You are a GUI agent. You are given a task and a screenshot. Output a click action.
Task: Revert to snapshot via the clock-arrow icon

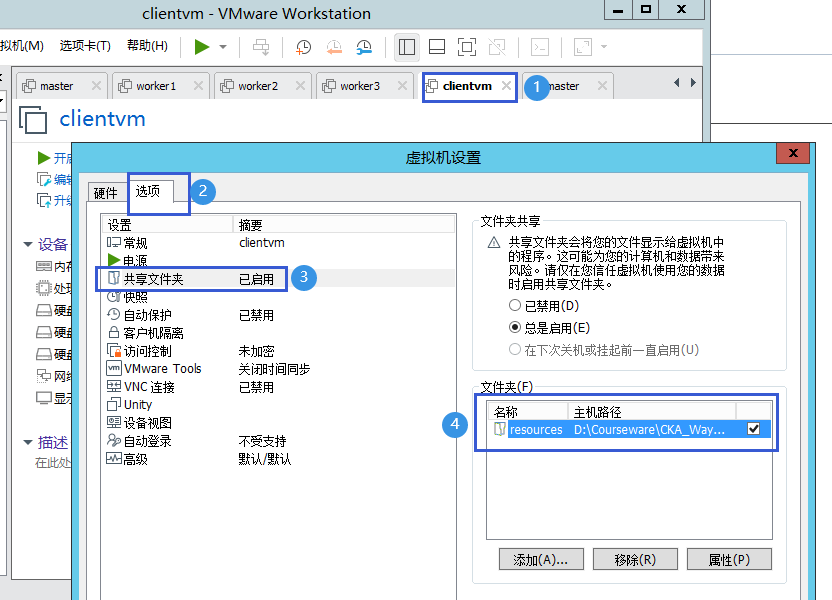pos(334,47)
